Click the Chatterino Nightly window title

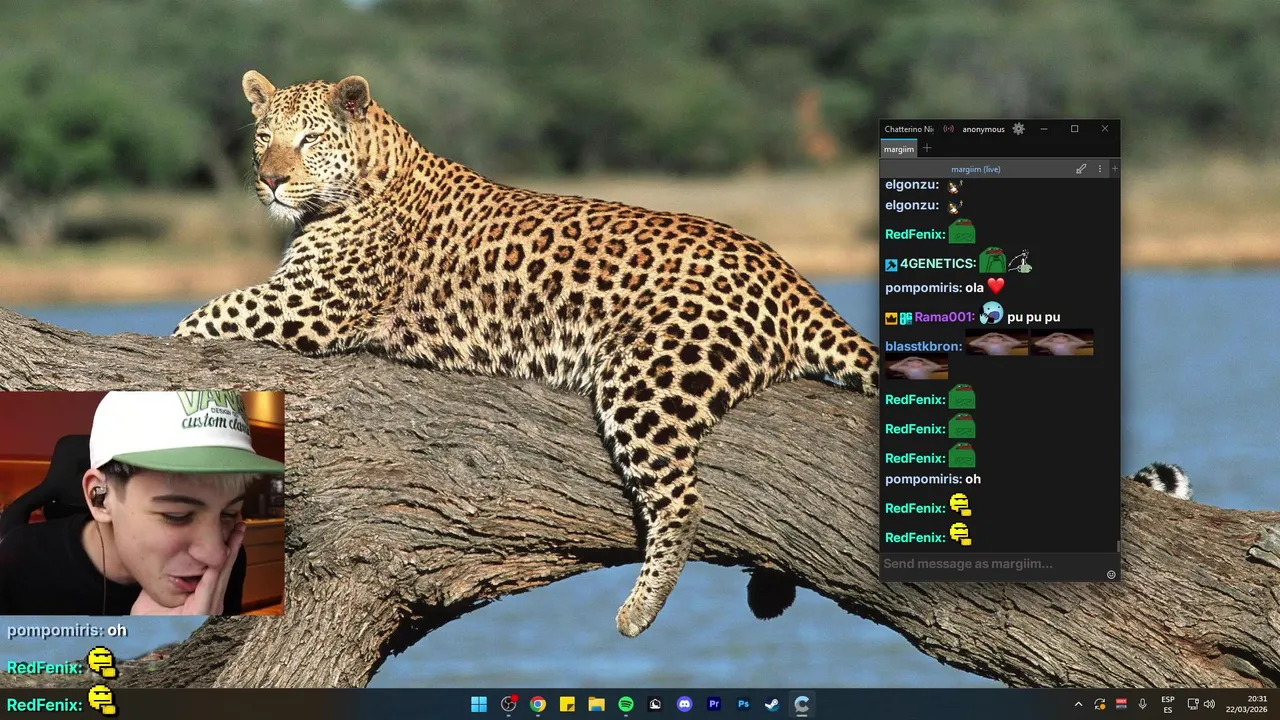909,129
